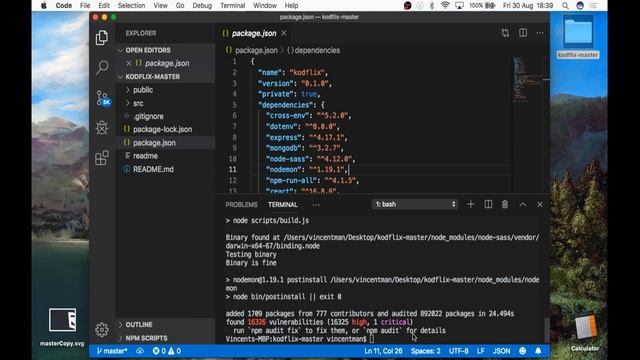Open package-lock.json in explorer
The width and height of the screenshot is (640, 360).
click(x=165, y=129)
